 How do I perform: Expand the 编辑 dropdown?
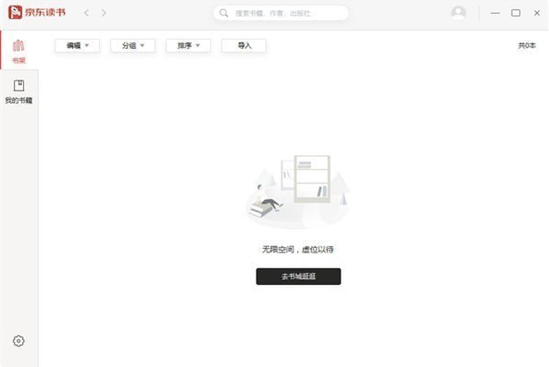point(77,46)
